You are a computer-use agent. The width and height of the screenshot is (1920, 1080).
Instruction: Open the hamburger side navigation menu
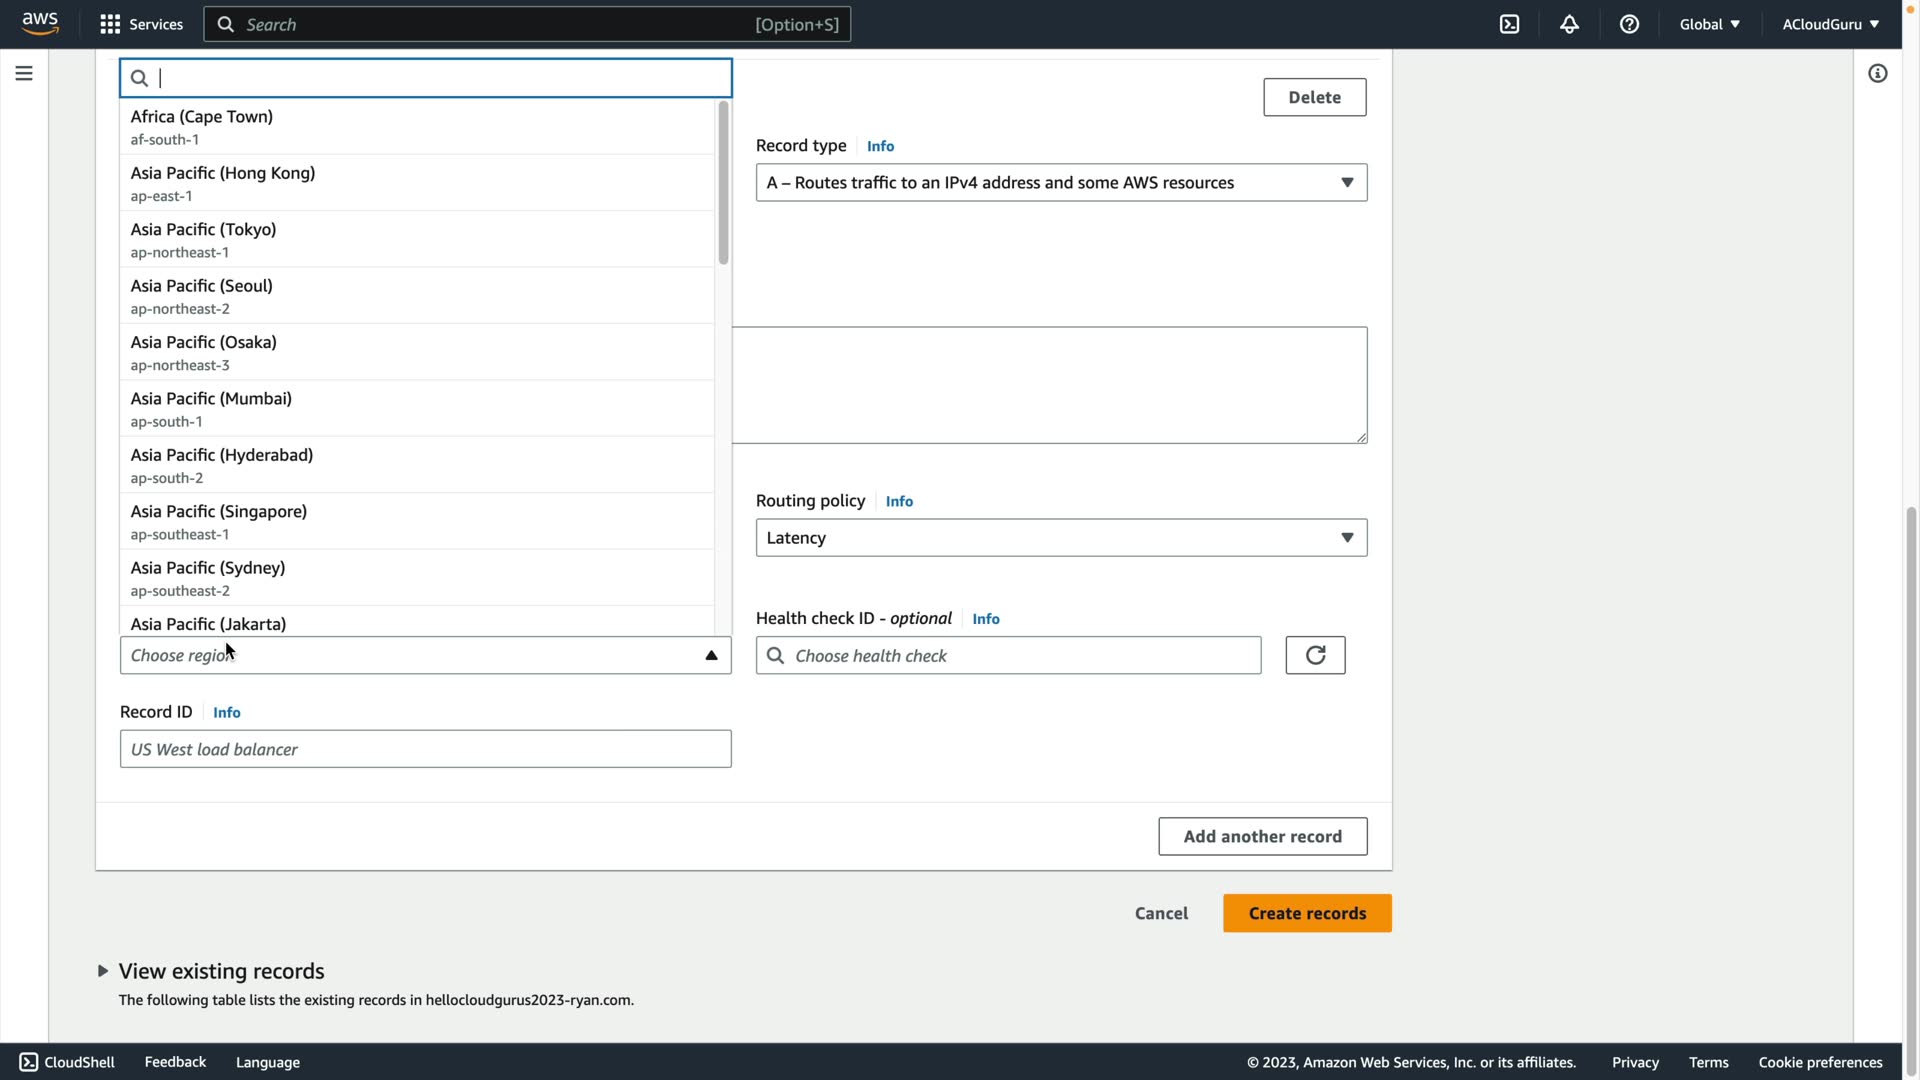pos(24,73)
